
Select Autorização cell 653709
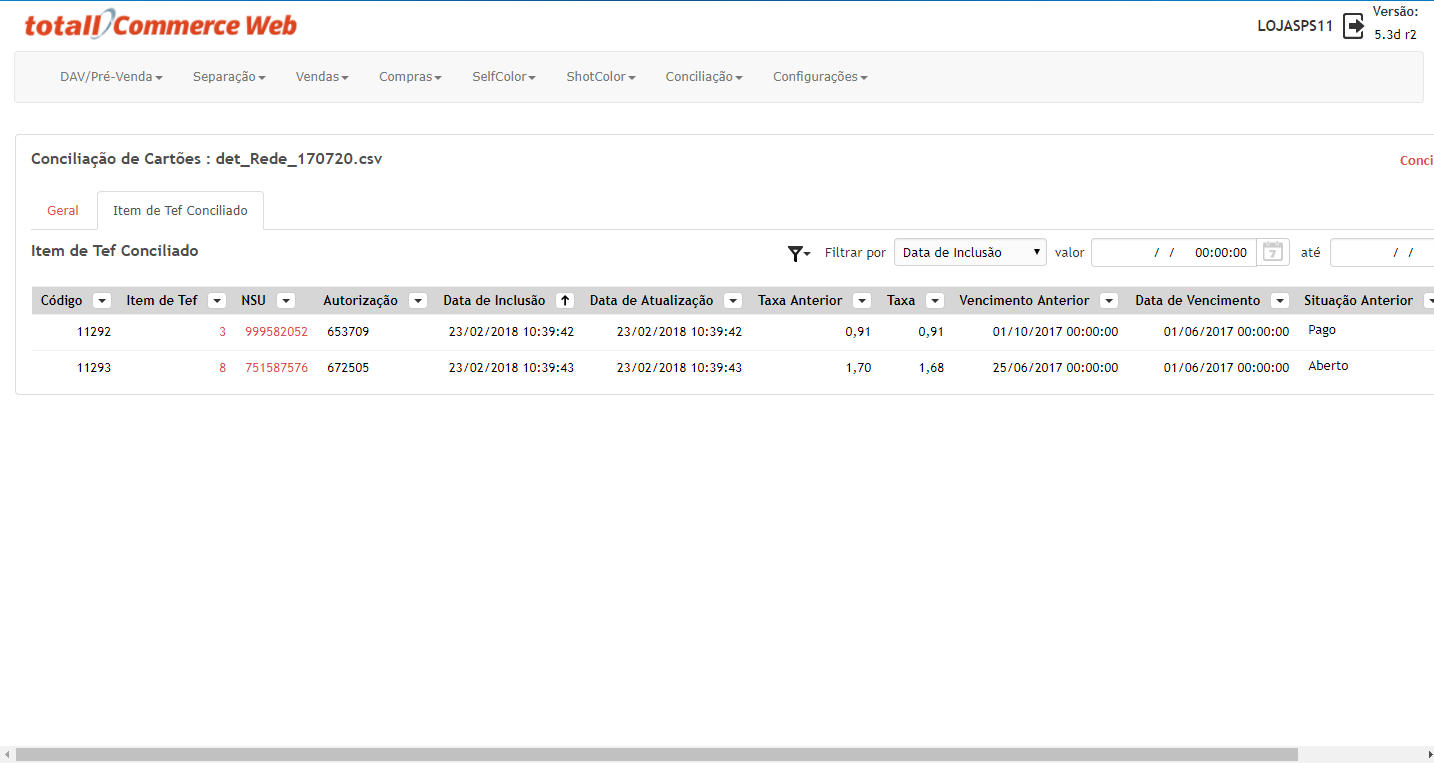click(348, 331)
